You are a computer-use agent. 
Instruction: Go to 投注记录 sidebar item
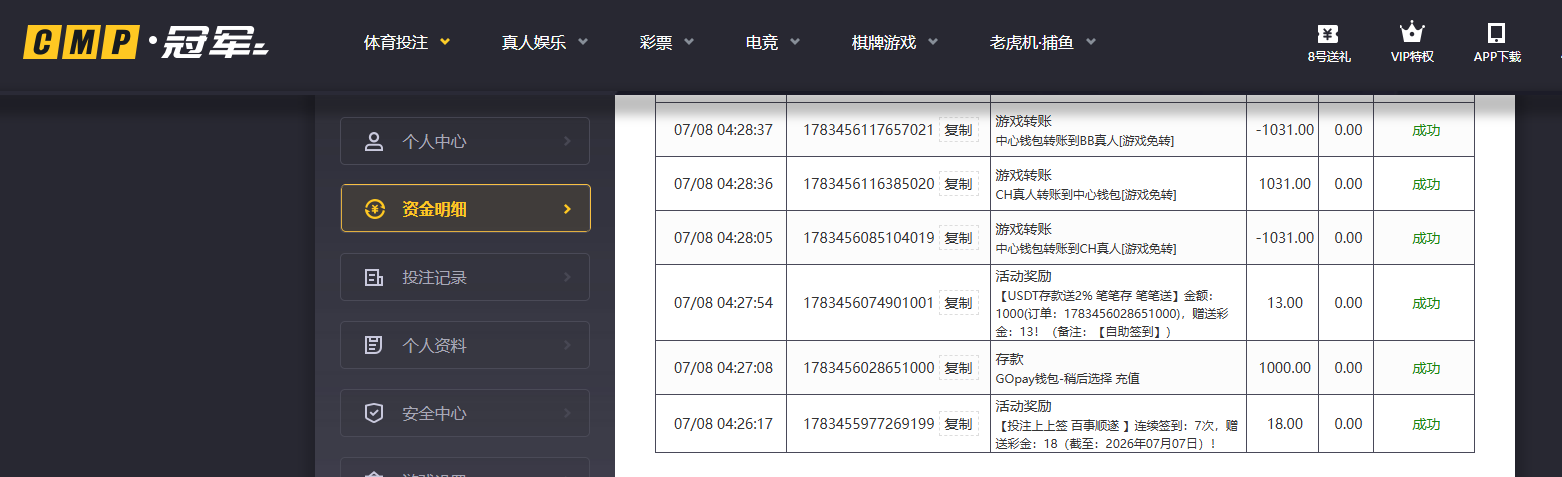[x=465, y=277]
